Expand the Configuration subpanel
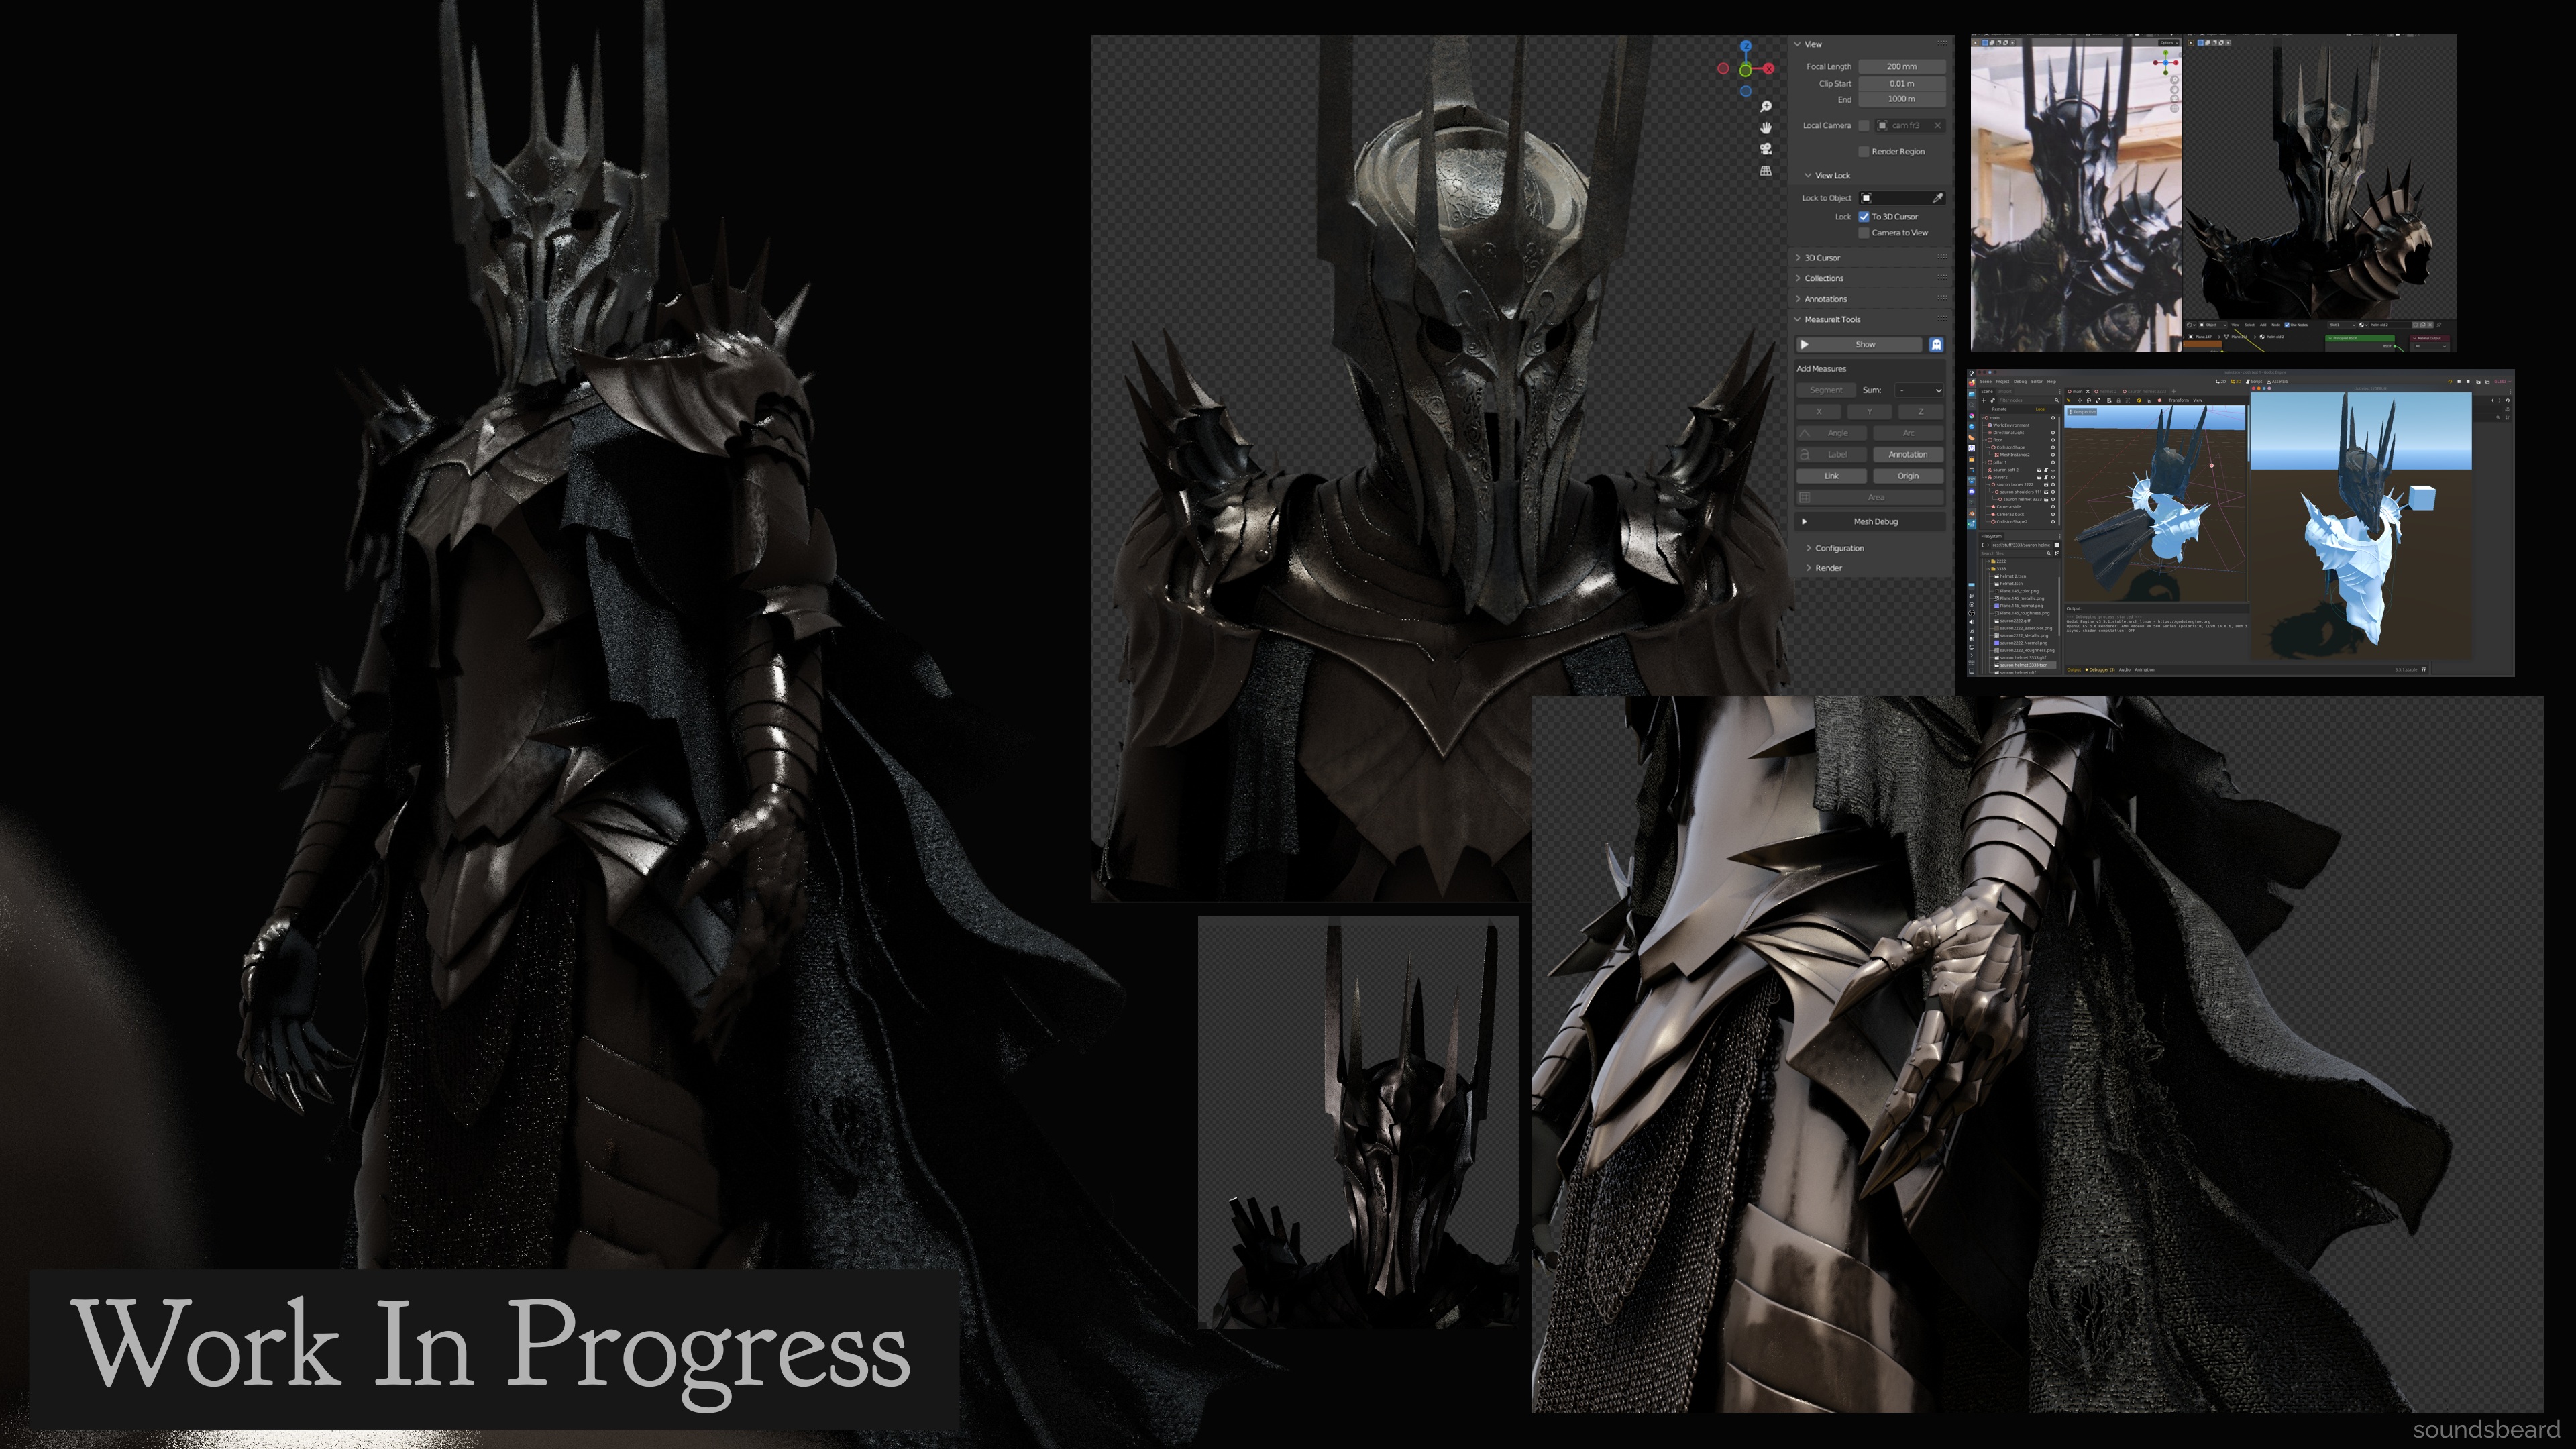Image resolution: width=2576 pixels, height=1449 pixels. pyautogui.click(x=1808, y=548)
